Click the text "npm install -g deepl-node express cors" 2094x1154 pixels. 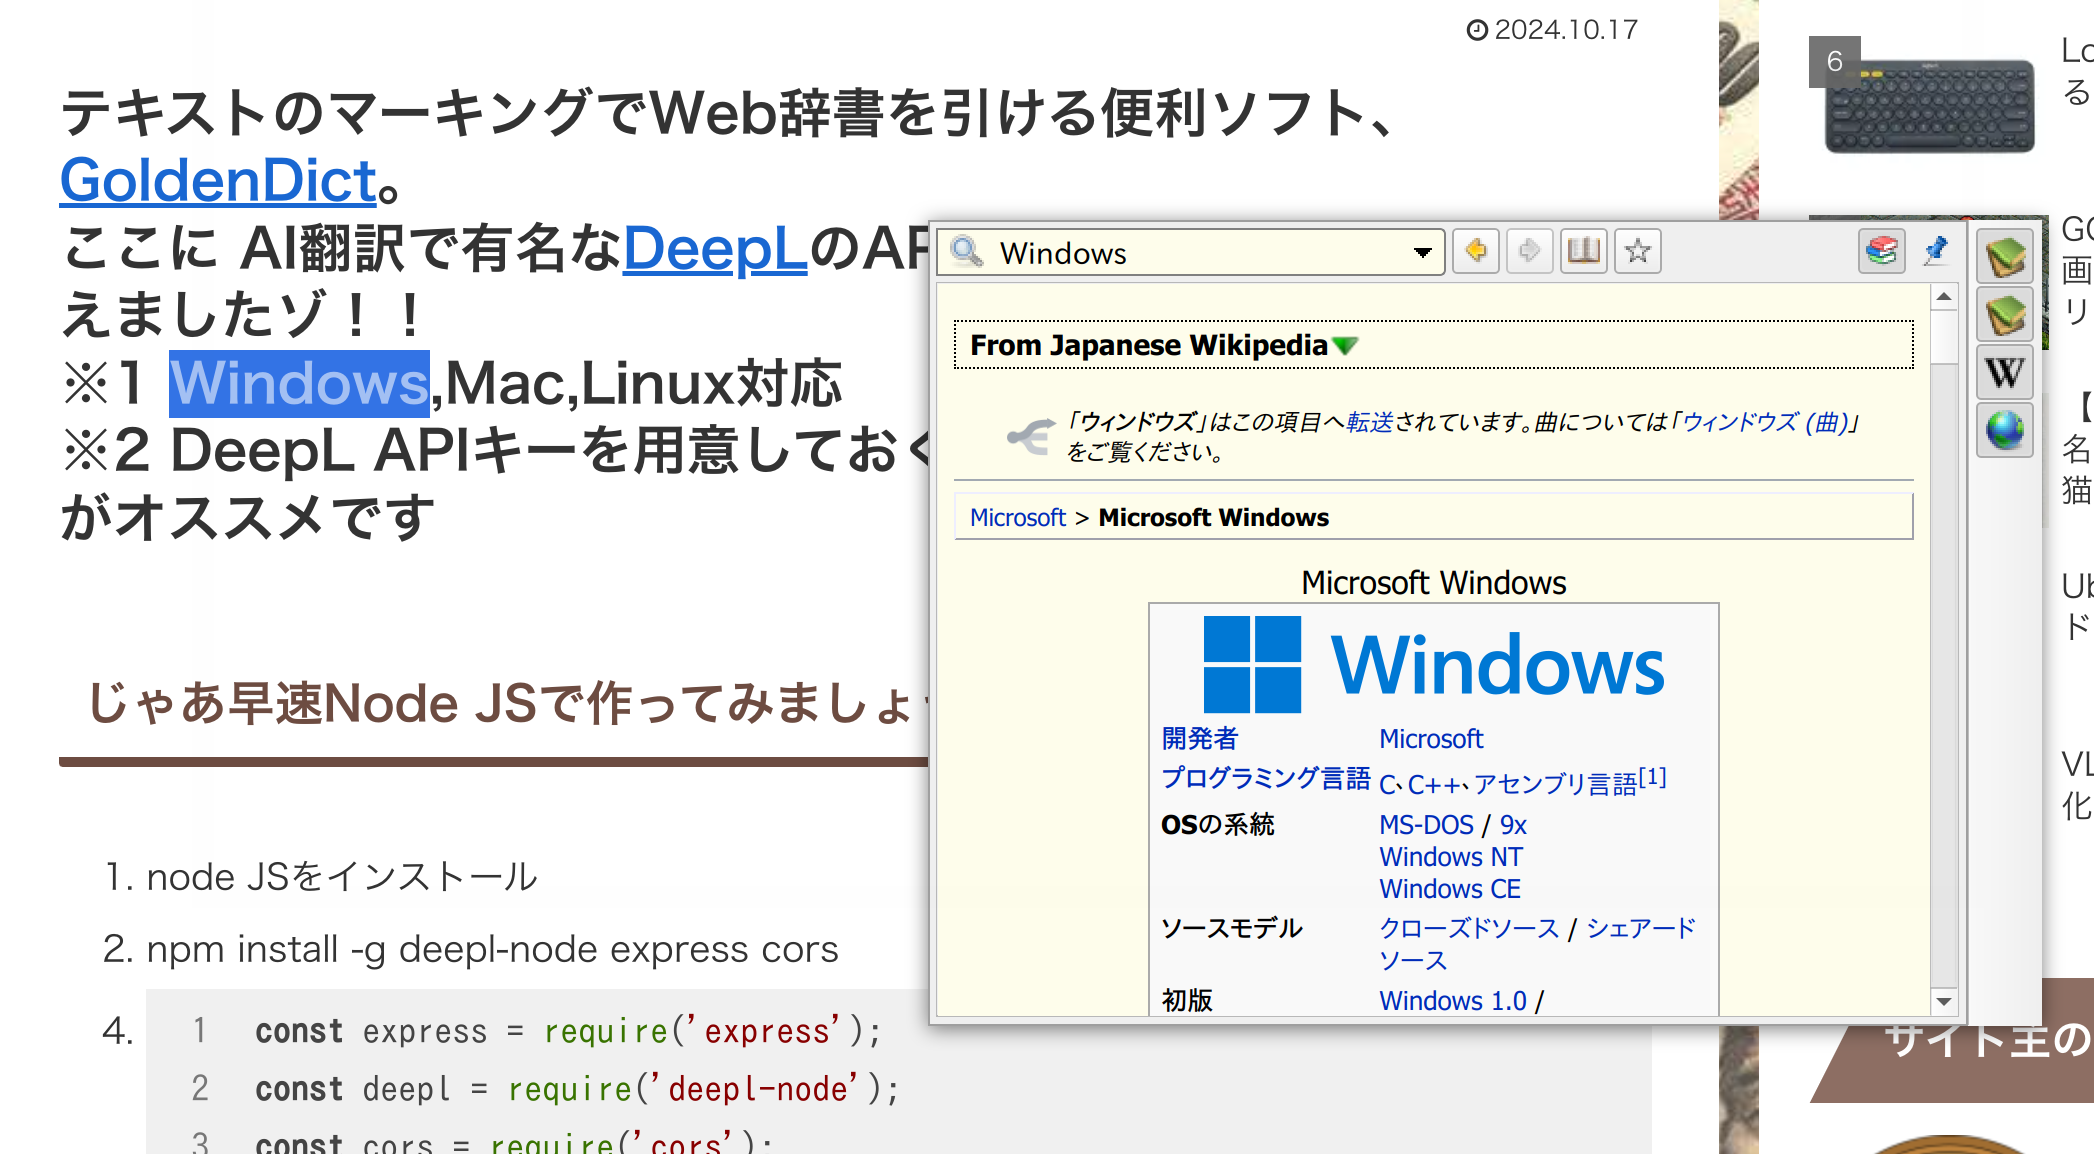[492, 949]
